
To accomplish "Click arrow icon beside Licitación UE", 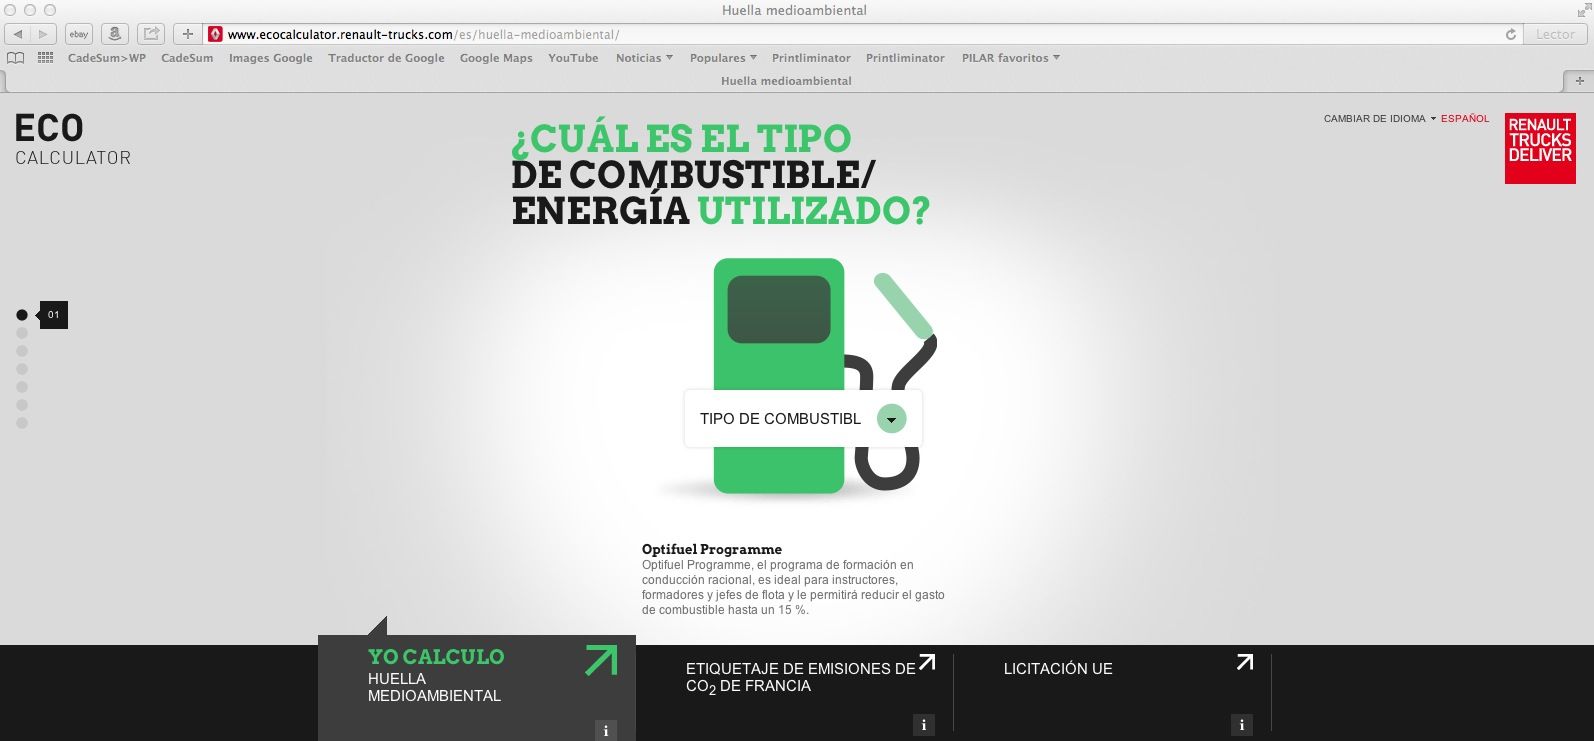I will click(1245, 662).
